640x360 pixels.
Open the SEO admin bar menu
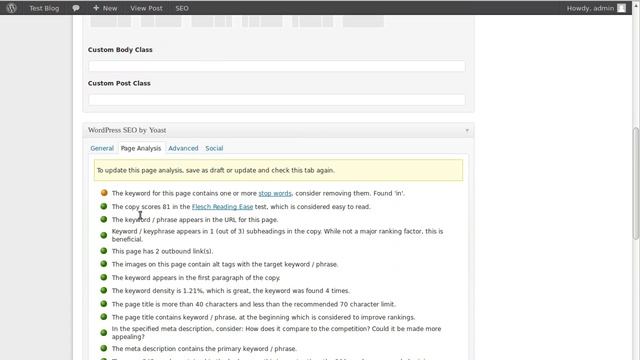(x=182, y=8)
